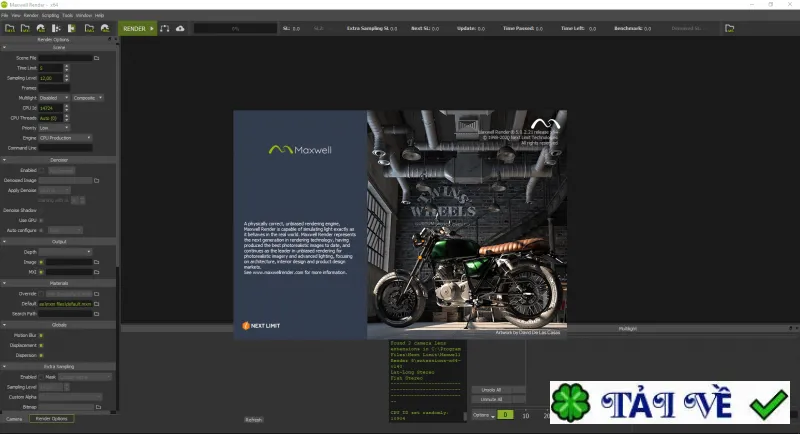This screenshot has height=434, width=800.
Task: Collapse the Denoiser section
Action: click(5, 160)
